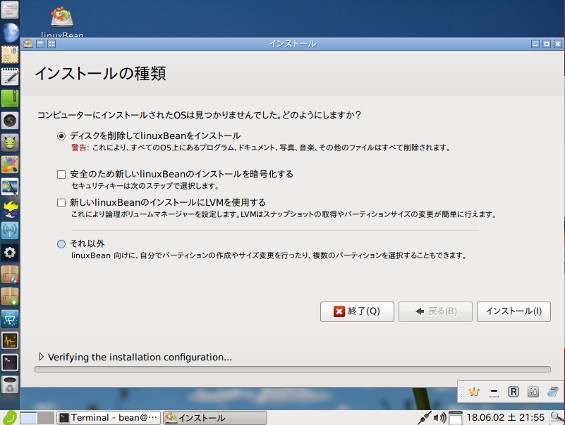The width and height of the screenshot is (565, 425).
Task: Launch the terminal dock icon
Action: [10, 363]
